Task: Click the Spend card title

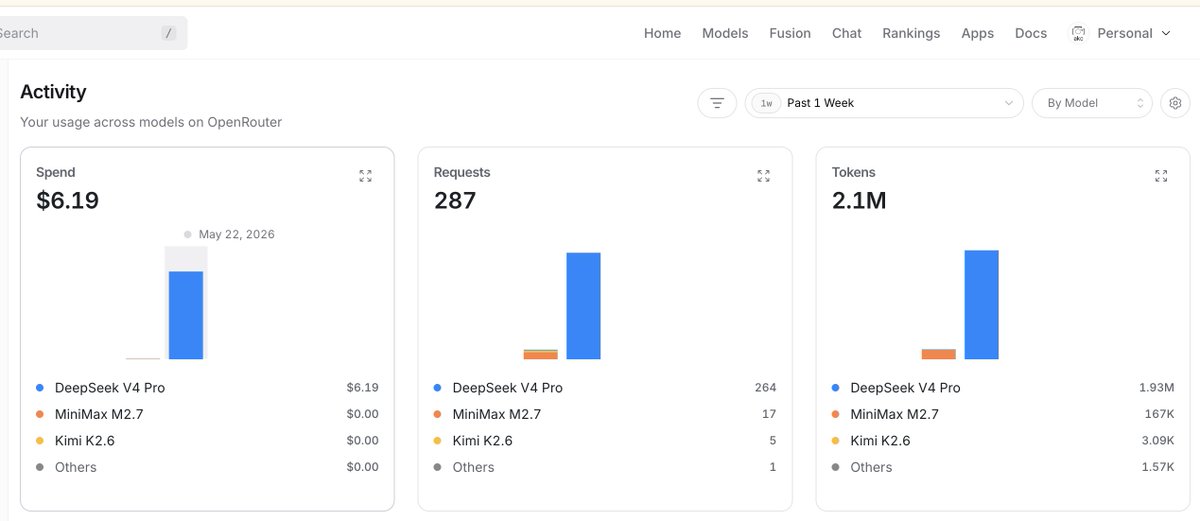Action: coord(55,173)
